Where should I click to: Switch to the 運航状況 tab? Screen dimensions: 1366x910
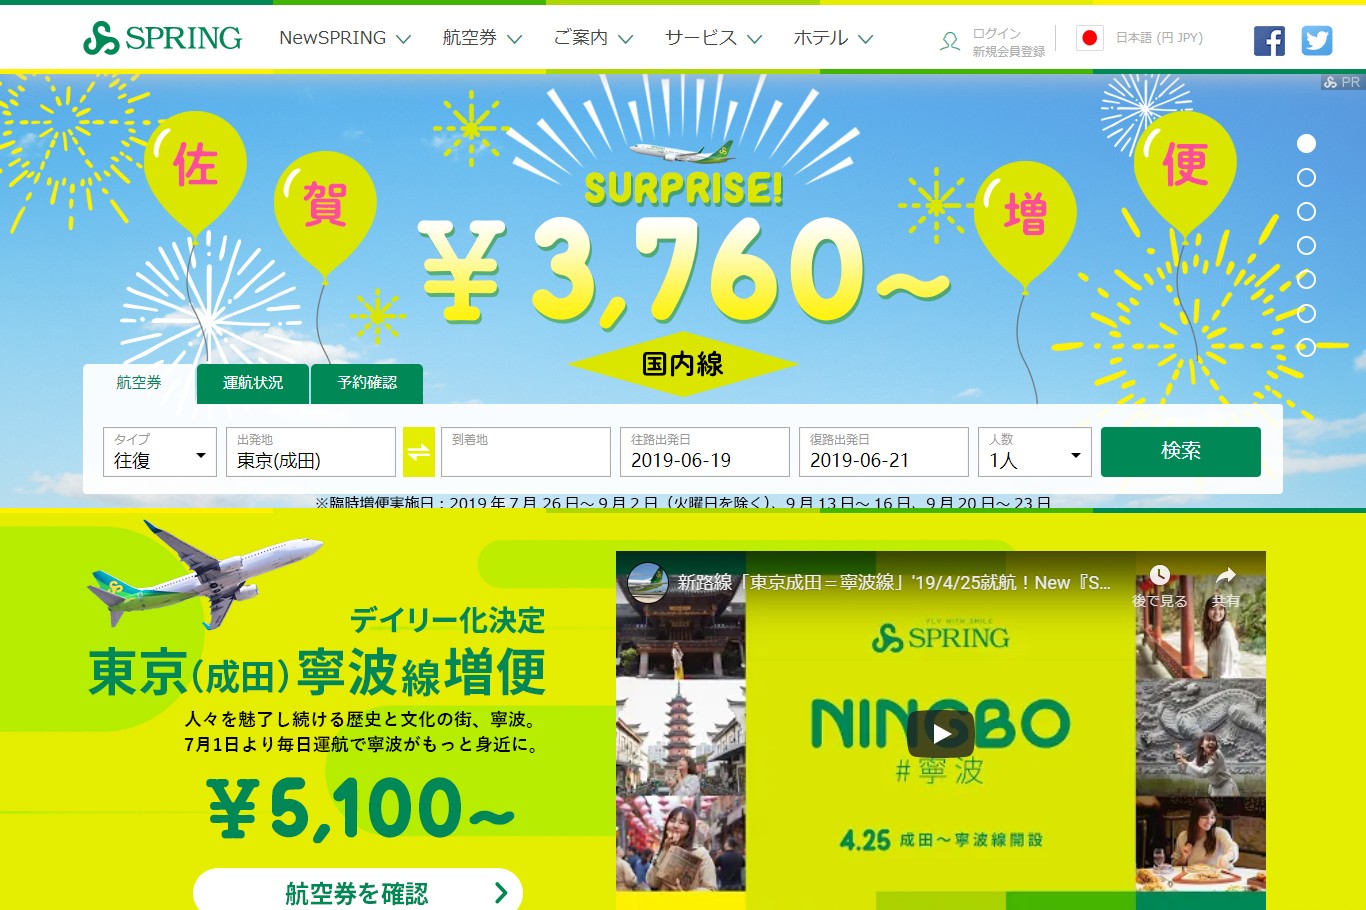(x=253, y=384)
